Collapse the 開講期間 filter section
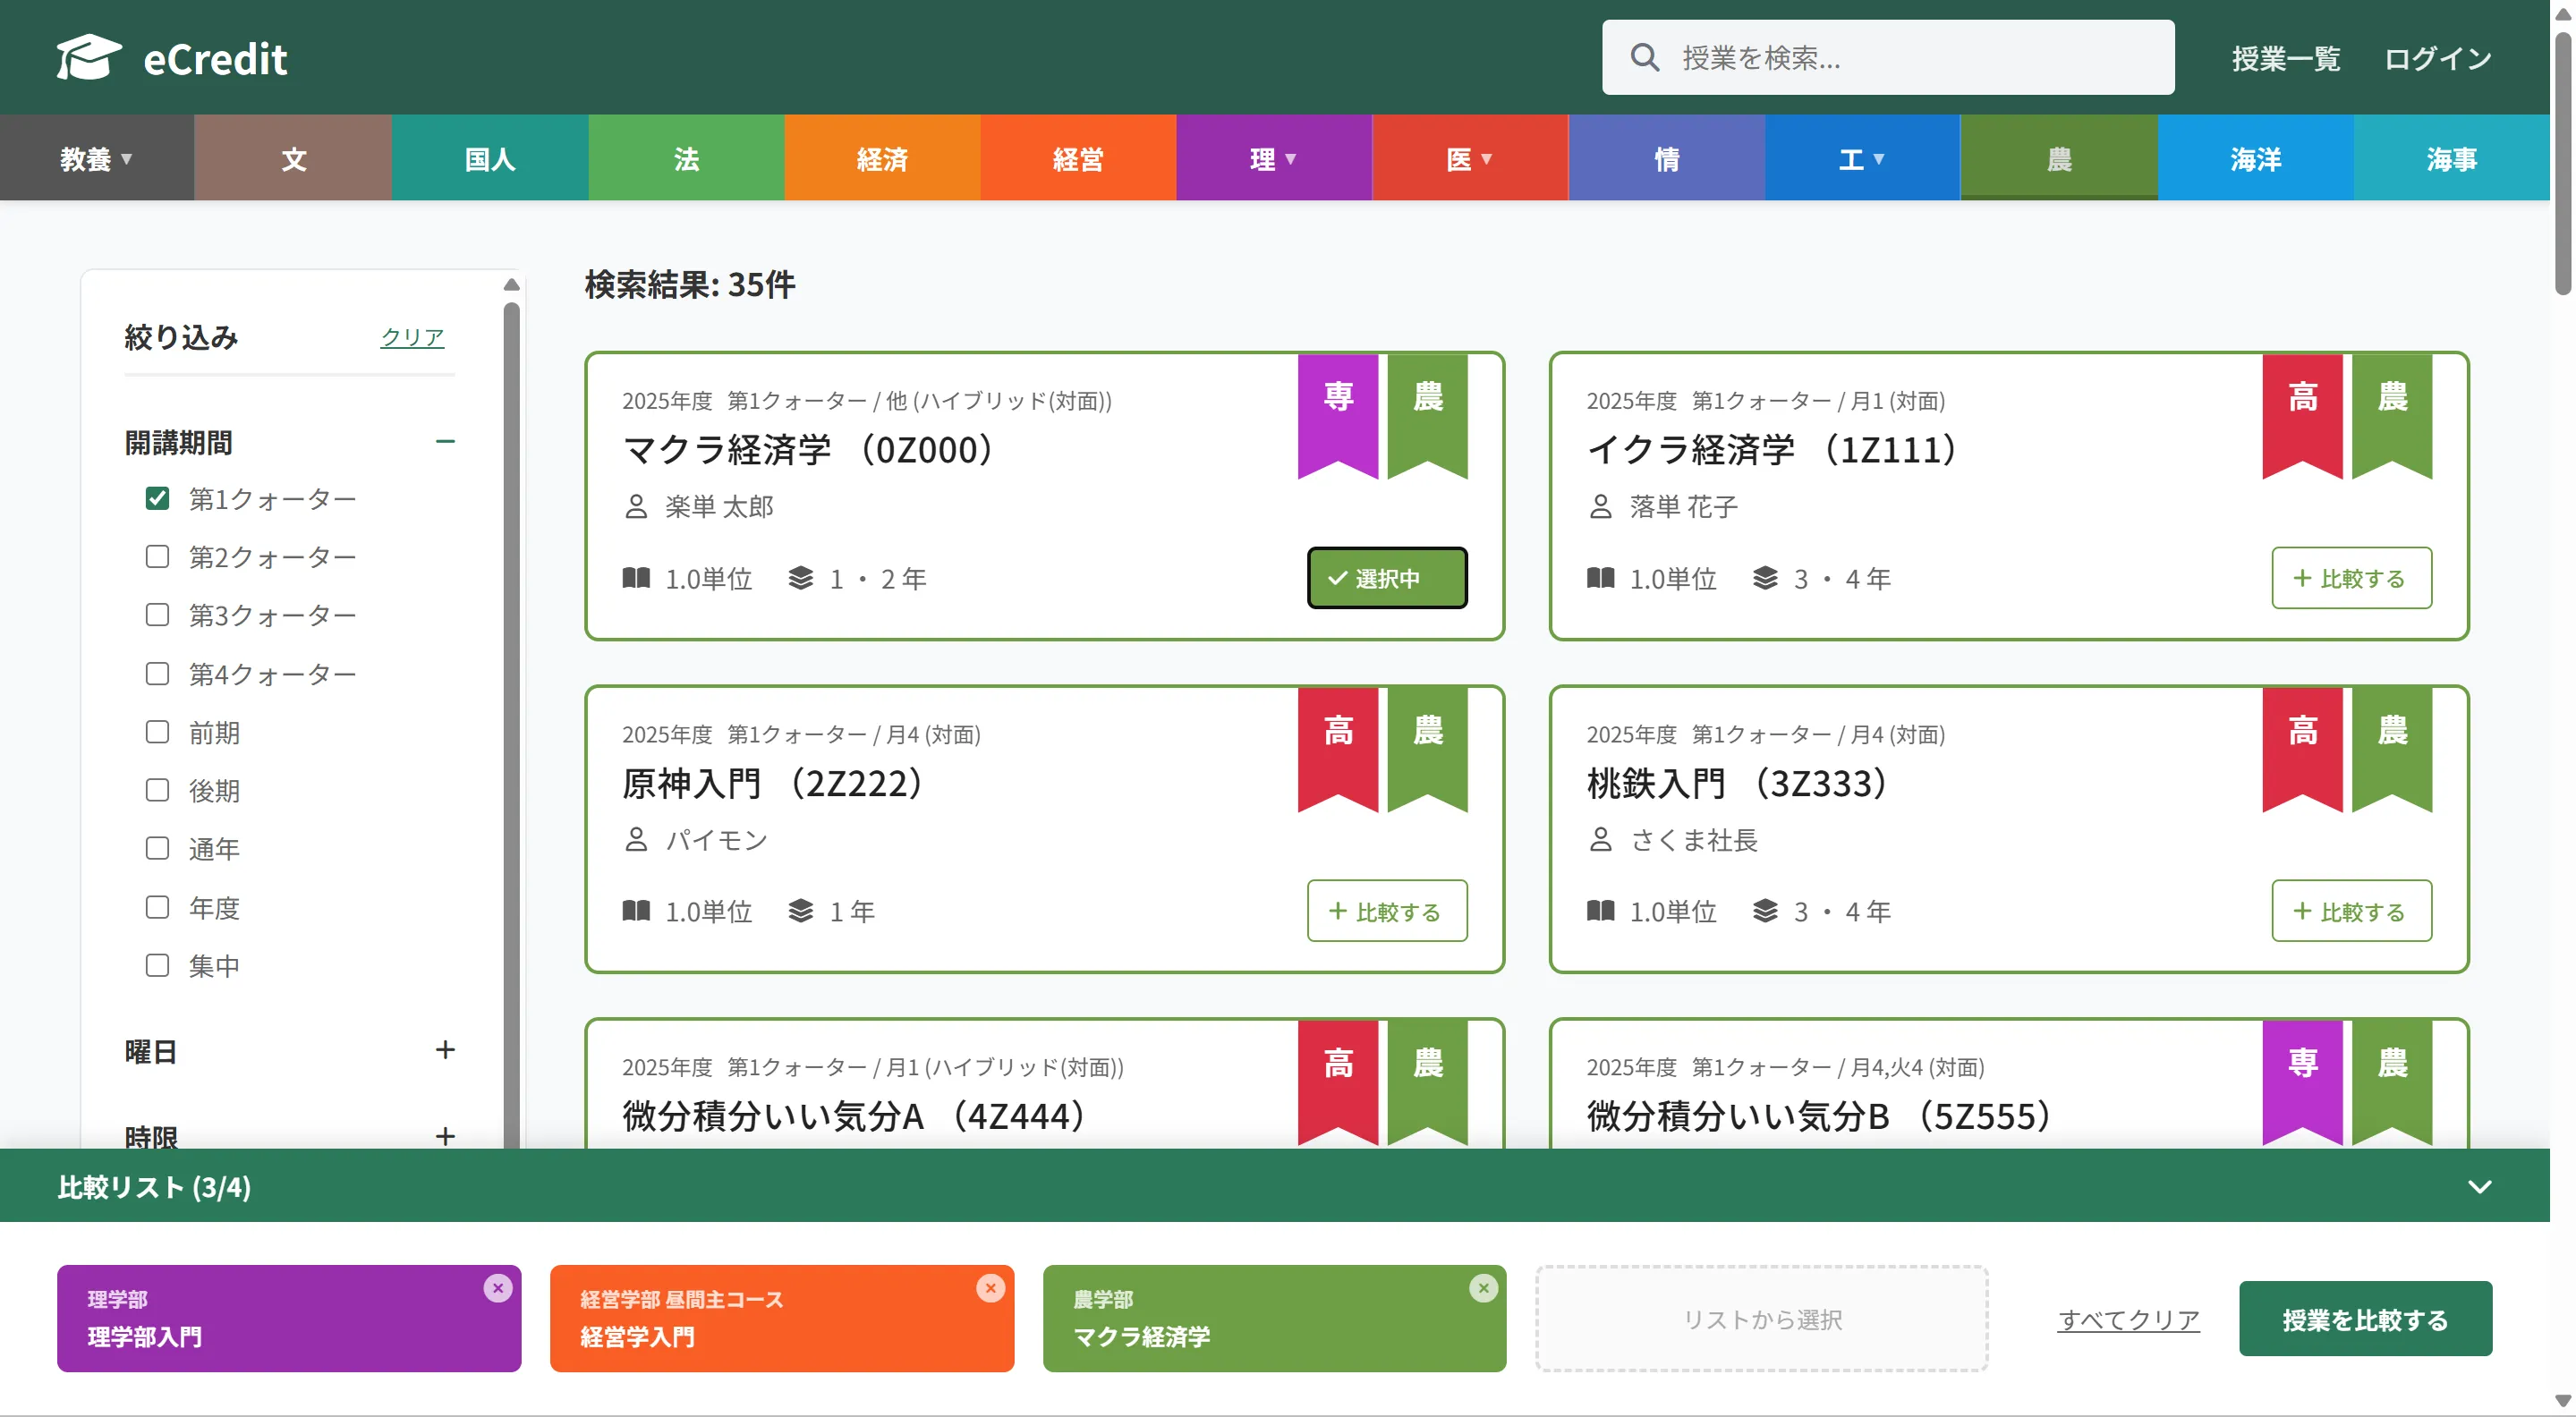The height and width of the screenshot is (1417, 2576). point(446,441)
